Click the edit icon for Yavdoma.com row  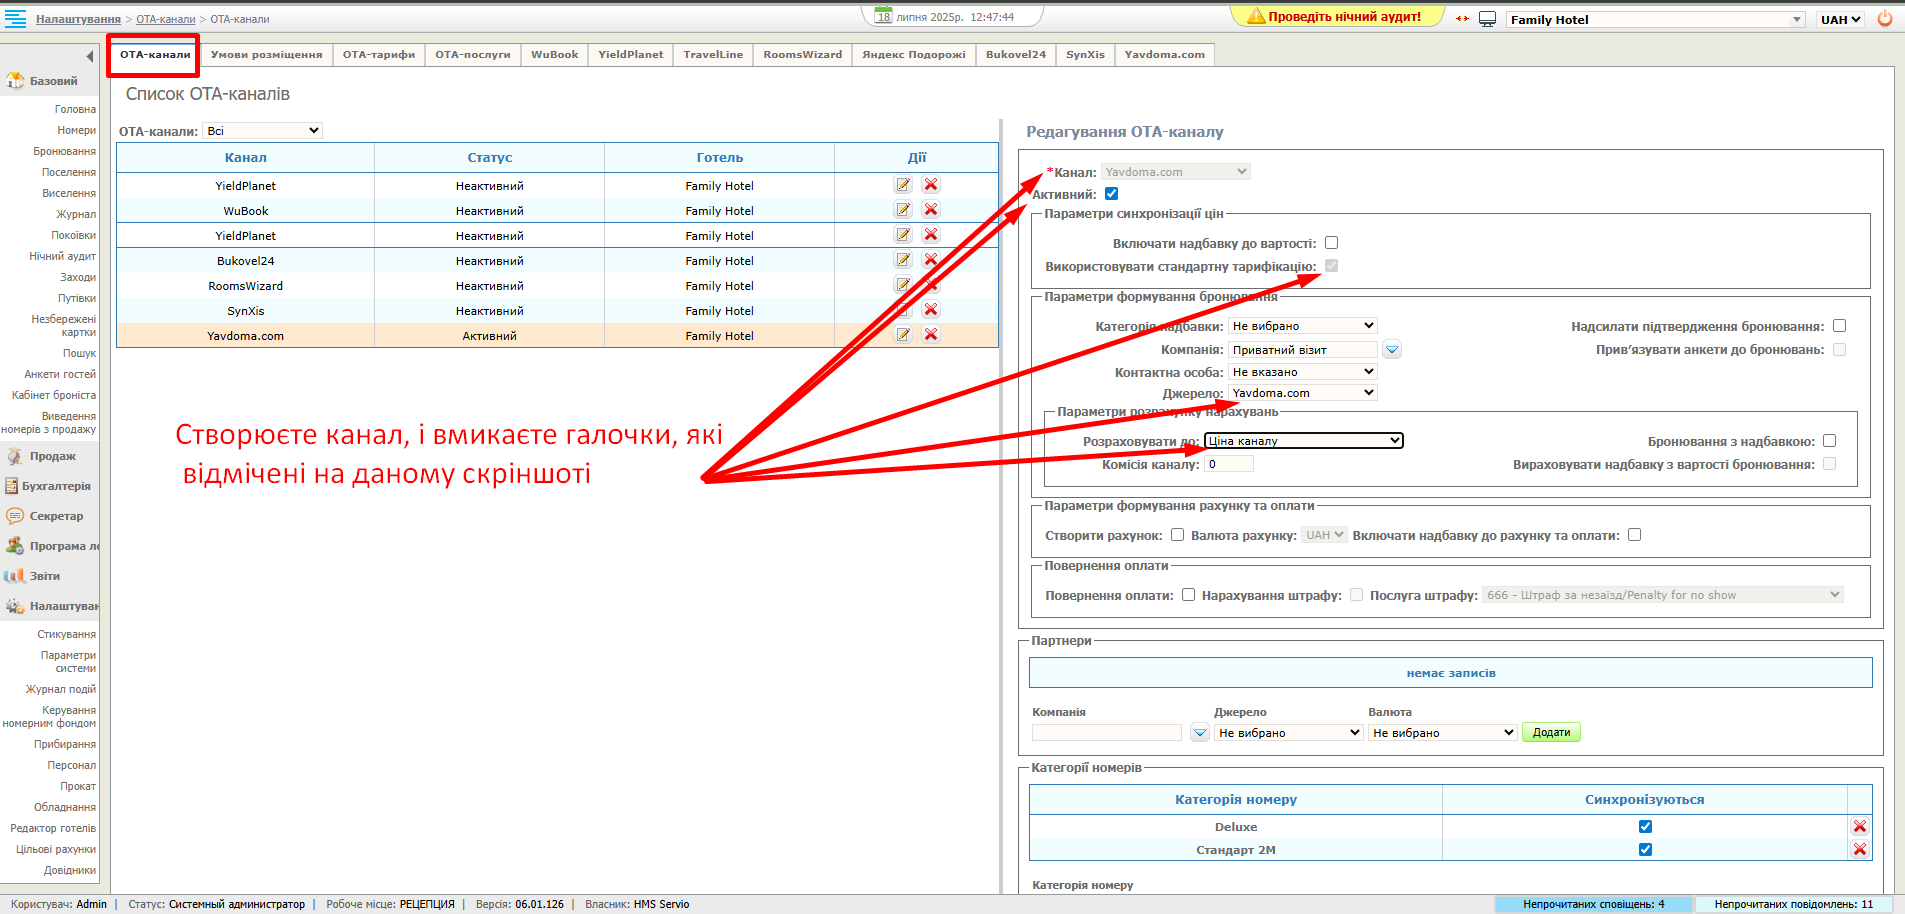click(903, 335)
